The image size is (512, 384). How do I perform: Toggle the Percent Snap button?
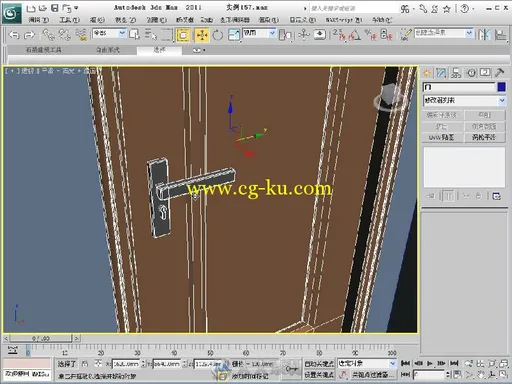370,35
